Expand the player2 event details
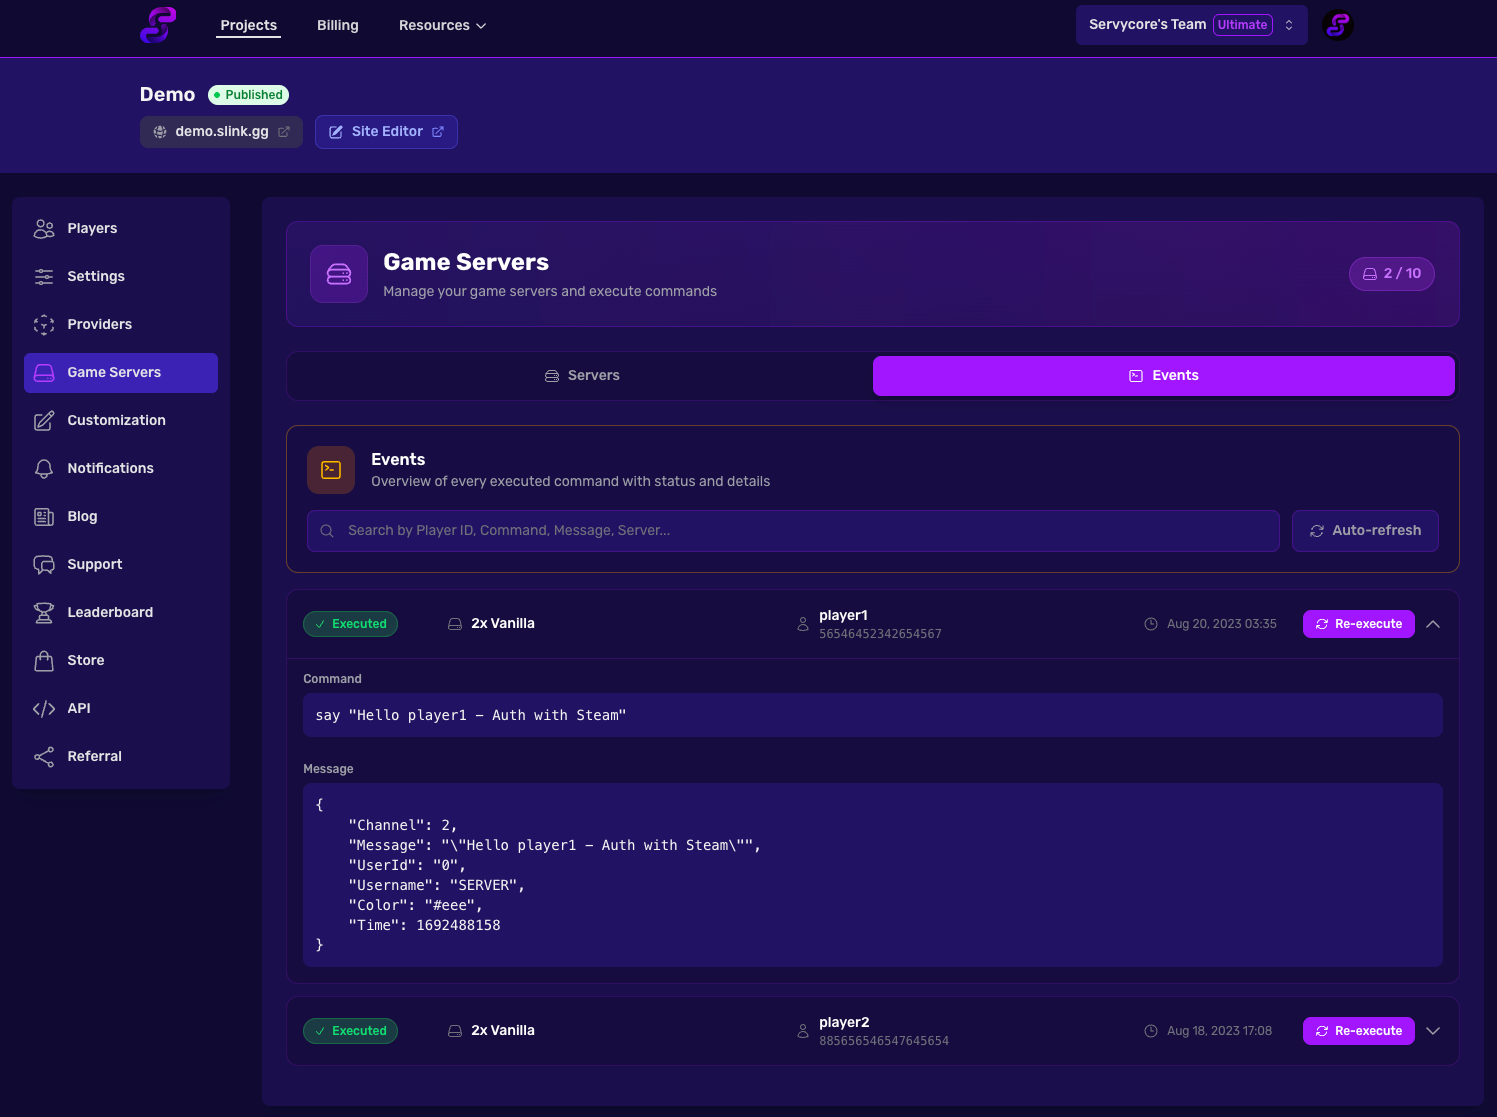Viewport: 1497px width, 1117px height. click(x=1433, y=1031)
